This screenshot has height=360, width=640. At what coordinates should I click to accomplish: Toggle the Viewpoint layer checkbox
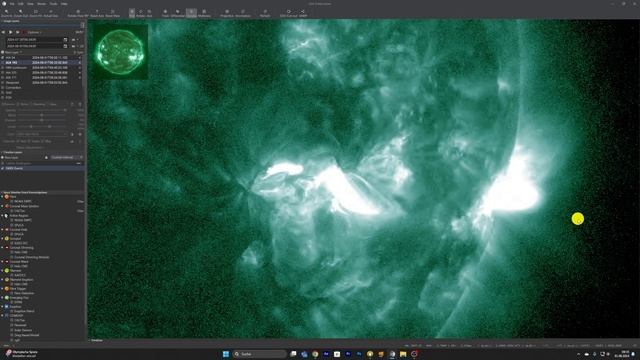pyautogui.click(x=3, y=82)
